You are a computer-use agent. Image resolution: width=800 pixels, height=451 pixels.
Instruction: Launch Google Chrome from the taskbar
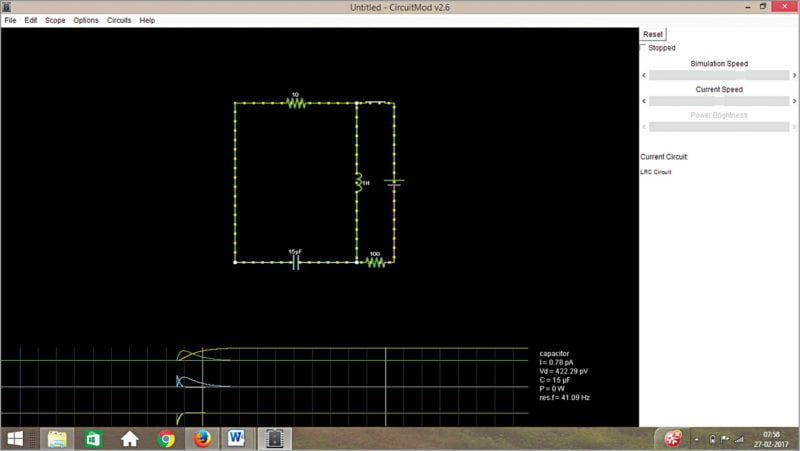pos(166,438)
